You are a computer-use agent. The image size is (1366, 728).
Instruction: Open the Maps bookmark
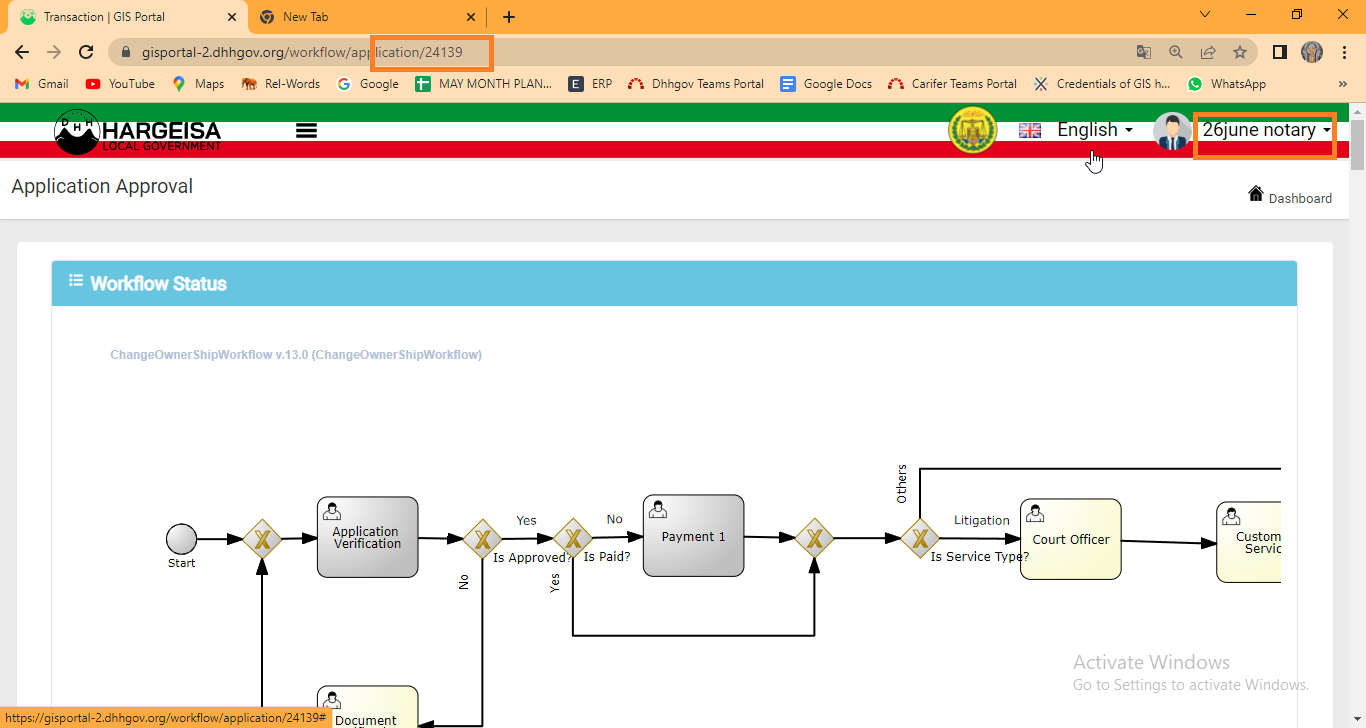pos(198,84)
